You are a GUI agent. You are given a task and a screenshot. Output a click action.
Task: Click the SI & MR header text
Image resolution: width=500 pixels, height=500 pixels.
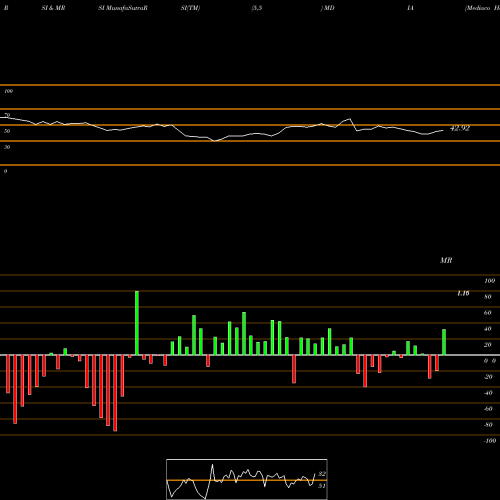click(x=53, y=8)
